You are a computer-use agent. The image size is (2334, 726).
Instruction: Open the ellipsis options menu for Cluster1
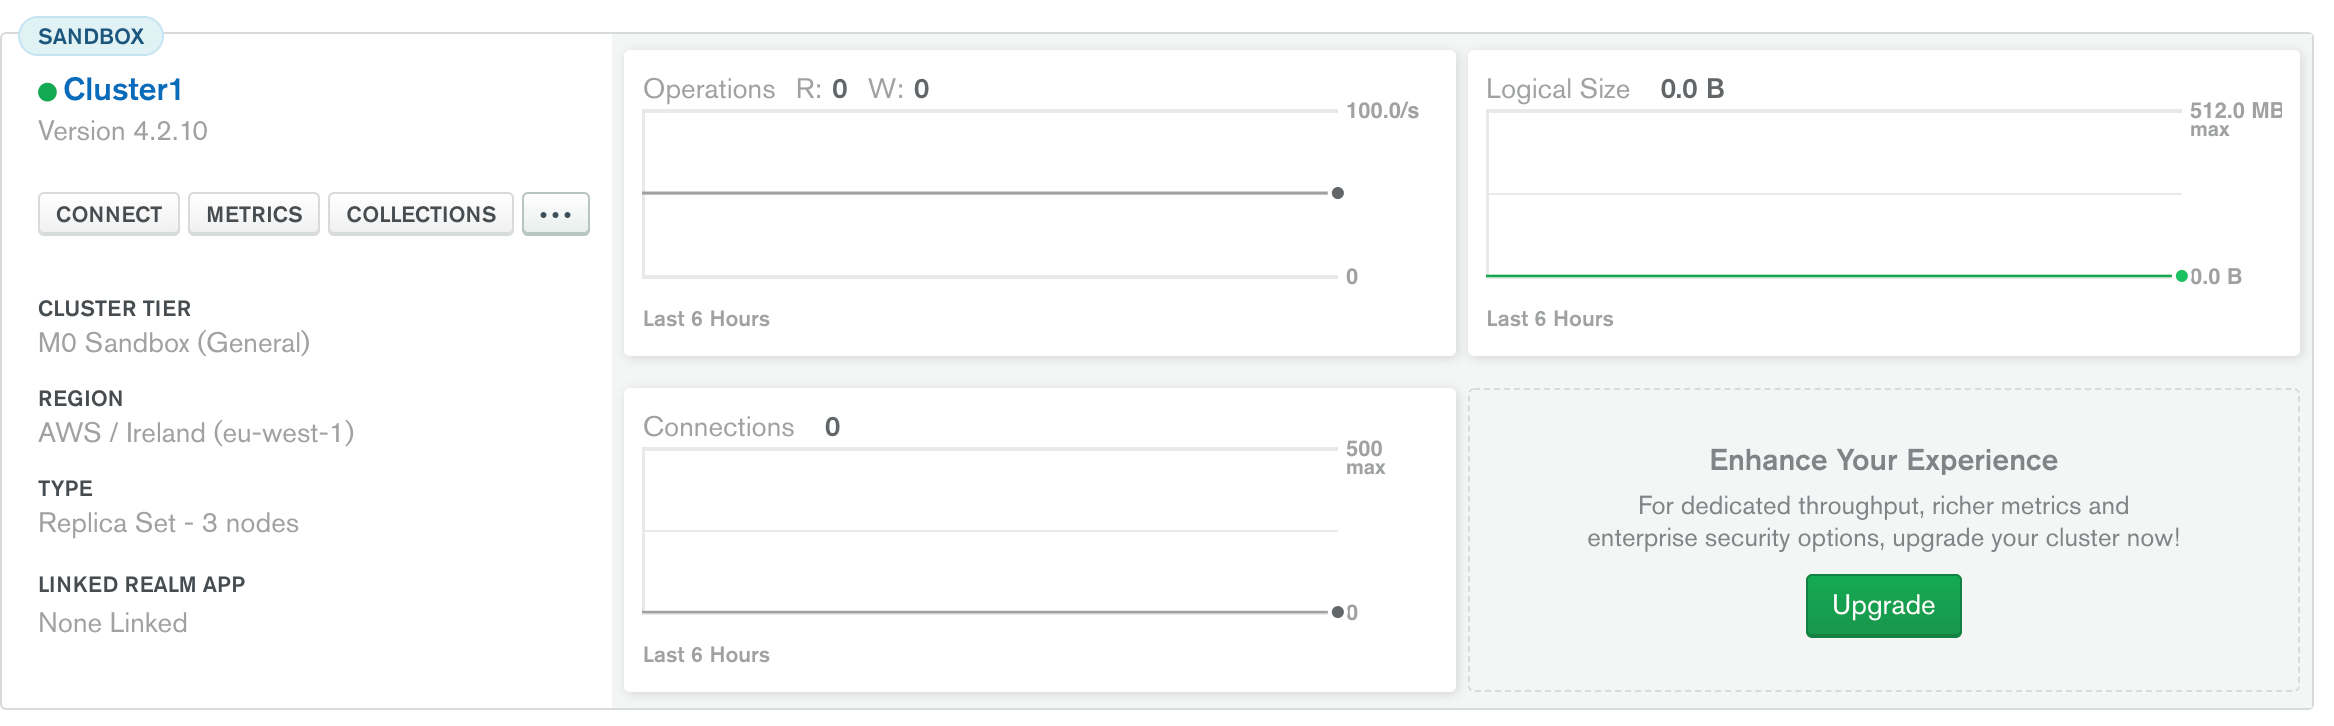click(557, 213)
